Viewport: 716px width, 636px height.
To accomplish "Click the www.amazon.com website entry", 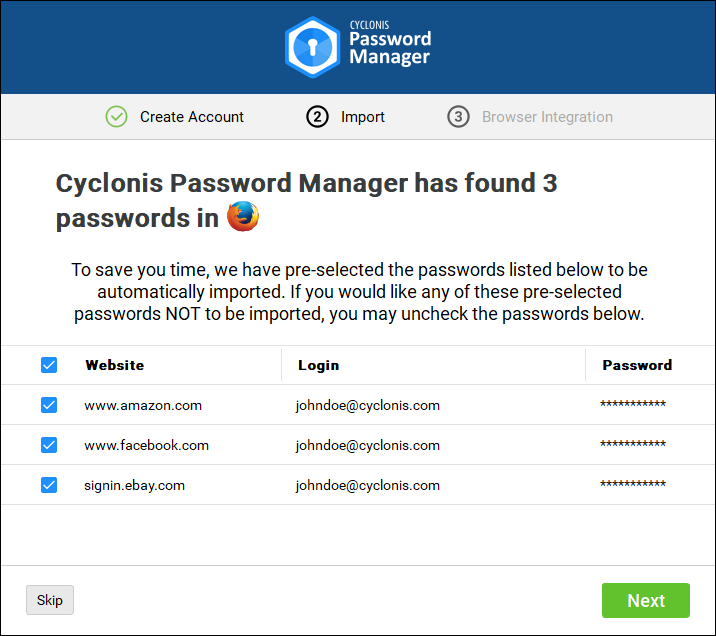I will pos(143,405).
